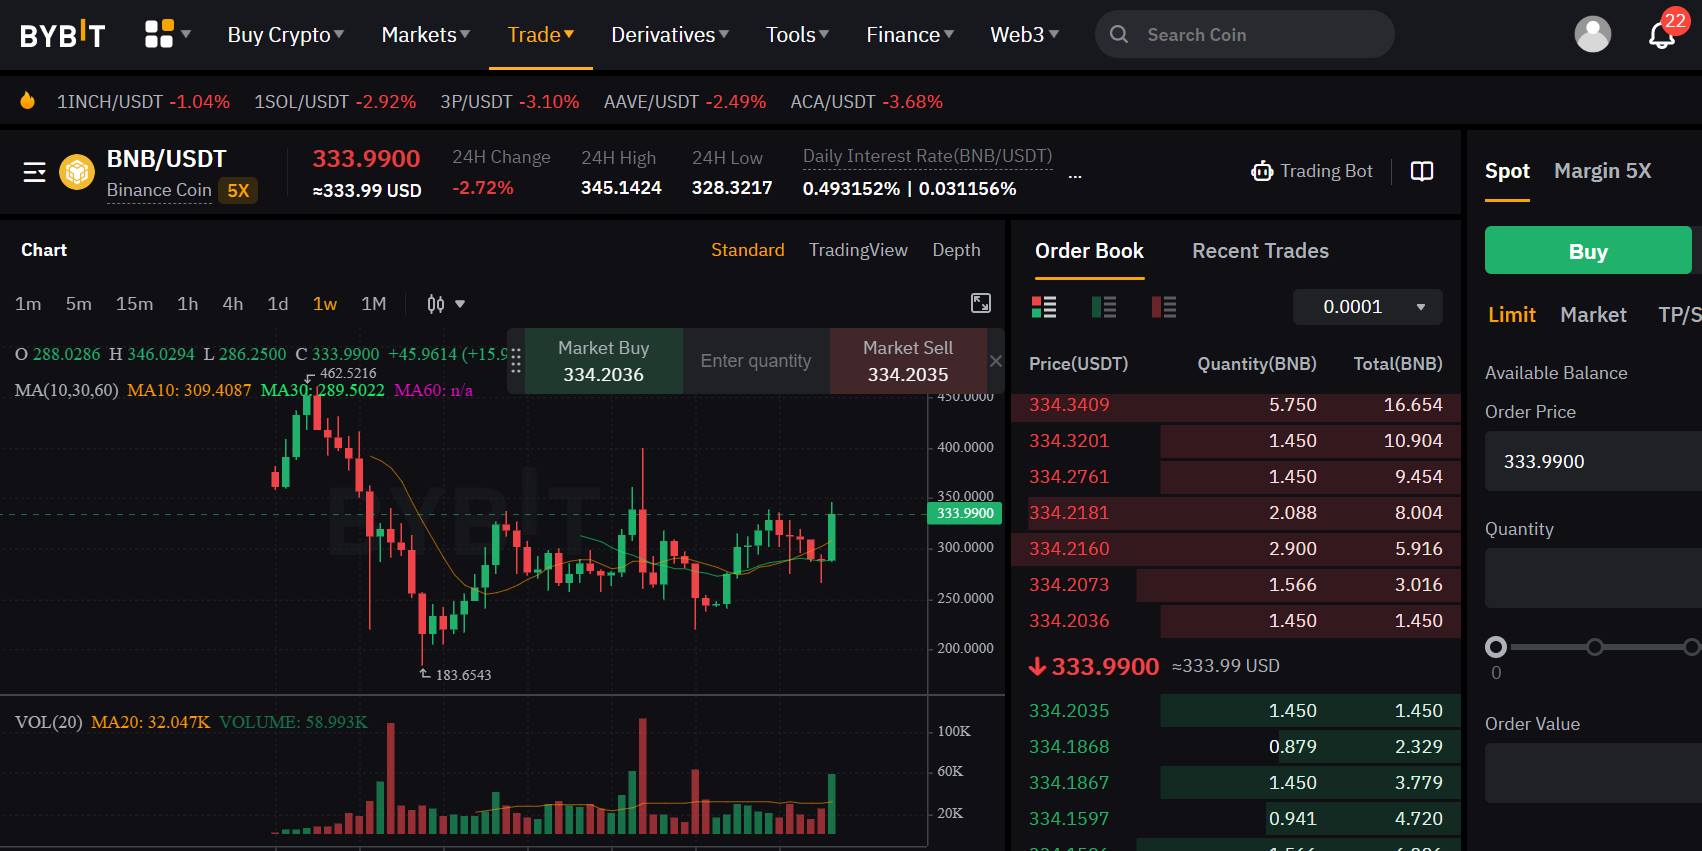
Task: Click the Trading Bot link
Action: click(x=1312, y=171)
